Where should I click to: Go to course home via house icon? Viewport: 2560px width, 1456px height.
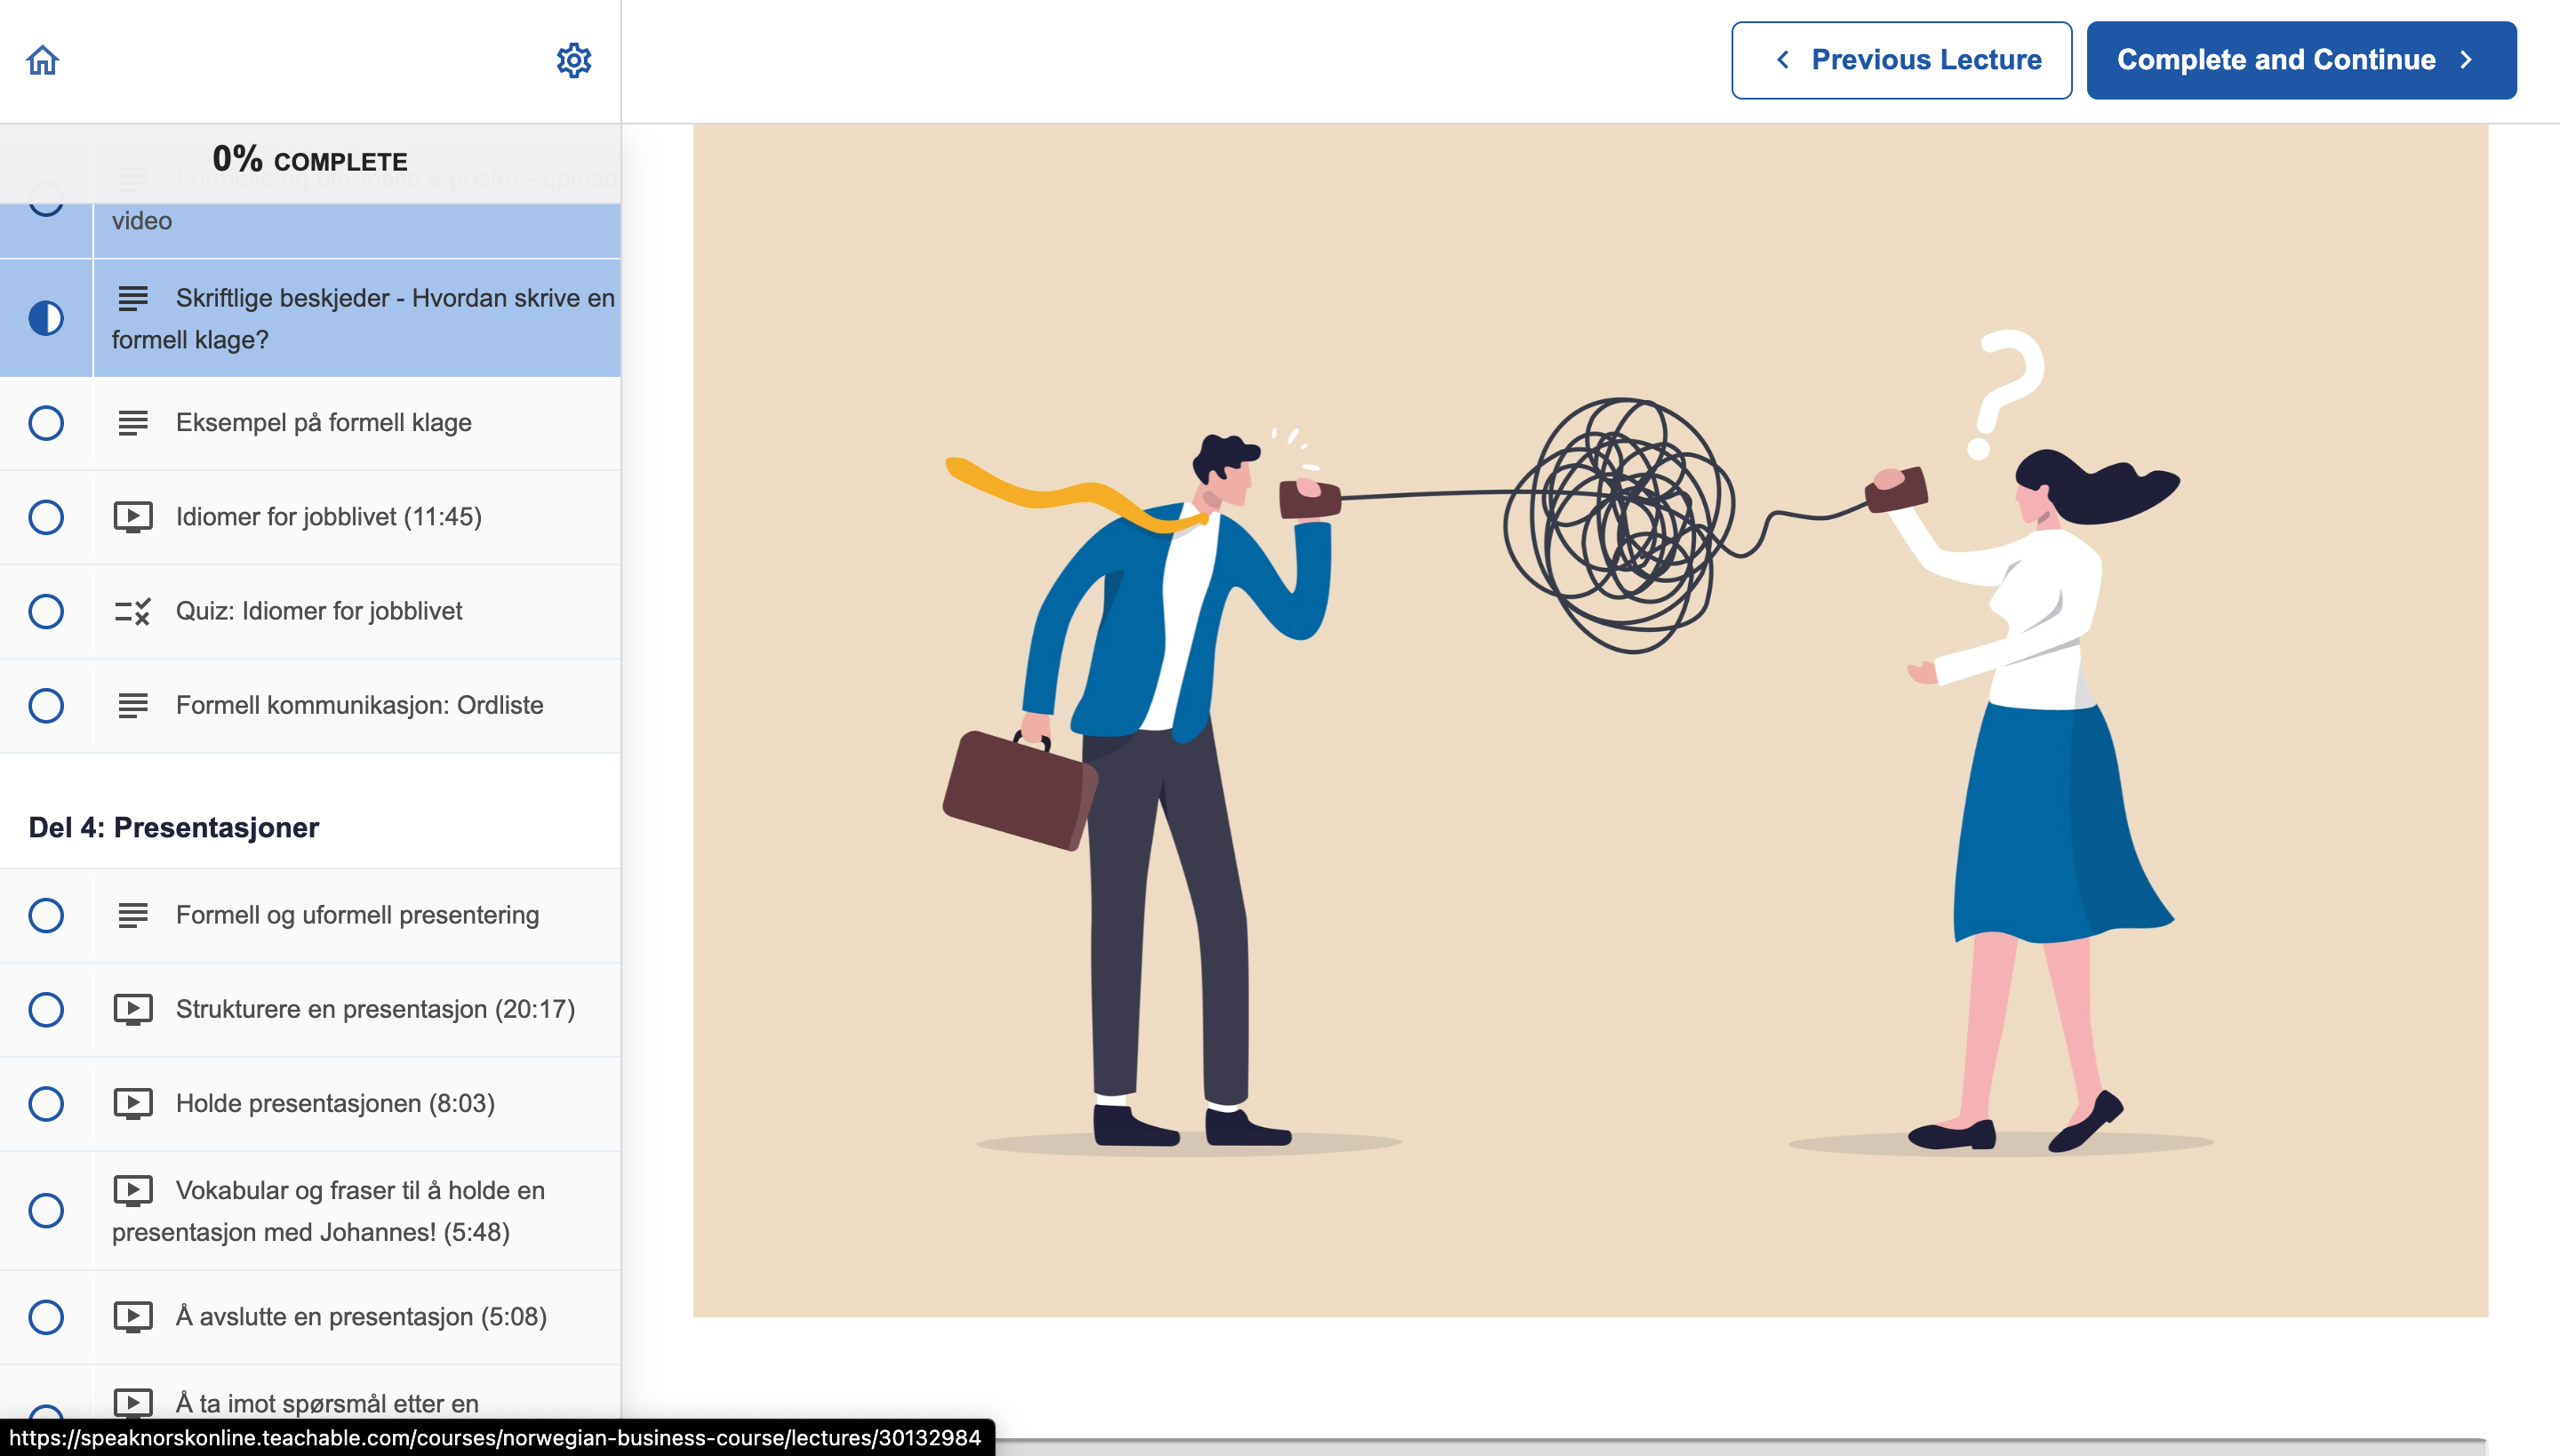[x=43, y=60]
